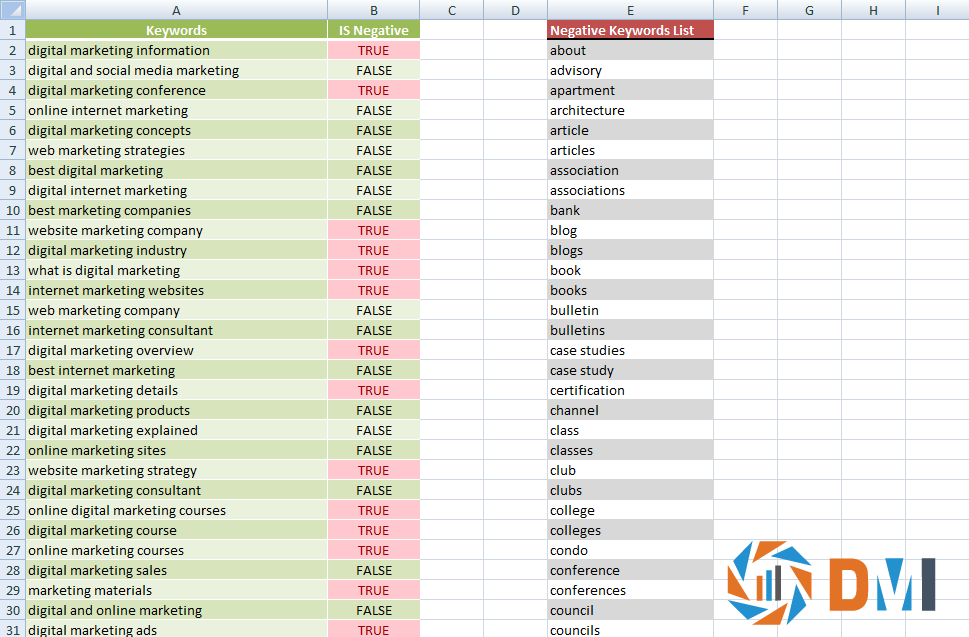Click an empty cell in column C
This screenshot has width=969, height=637.
(x=451, y=110)
